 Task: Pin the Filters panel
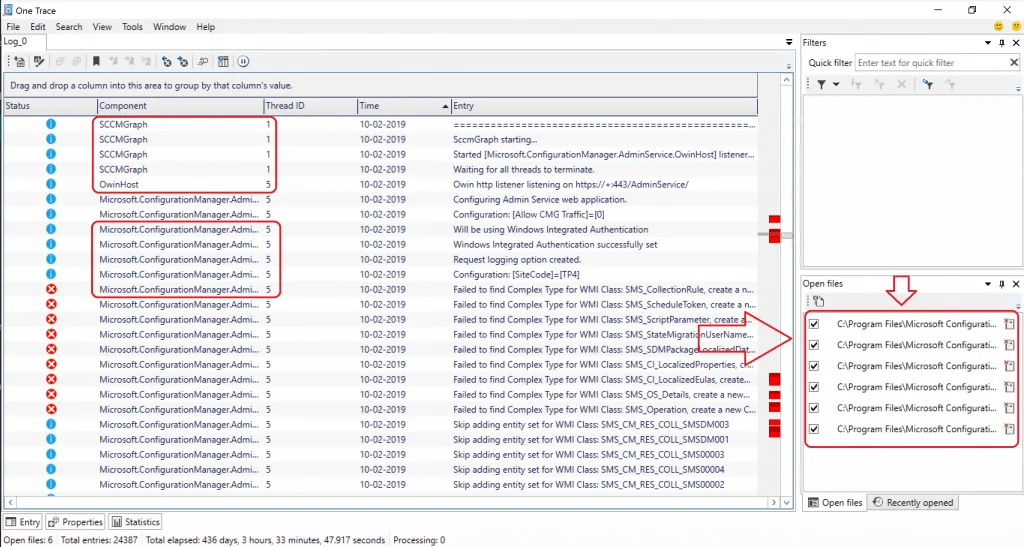pos(1002,43)
